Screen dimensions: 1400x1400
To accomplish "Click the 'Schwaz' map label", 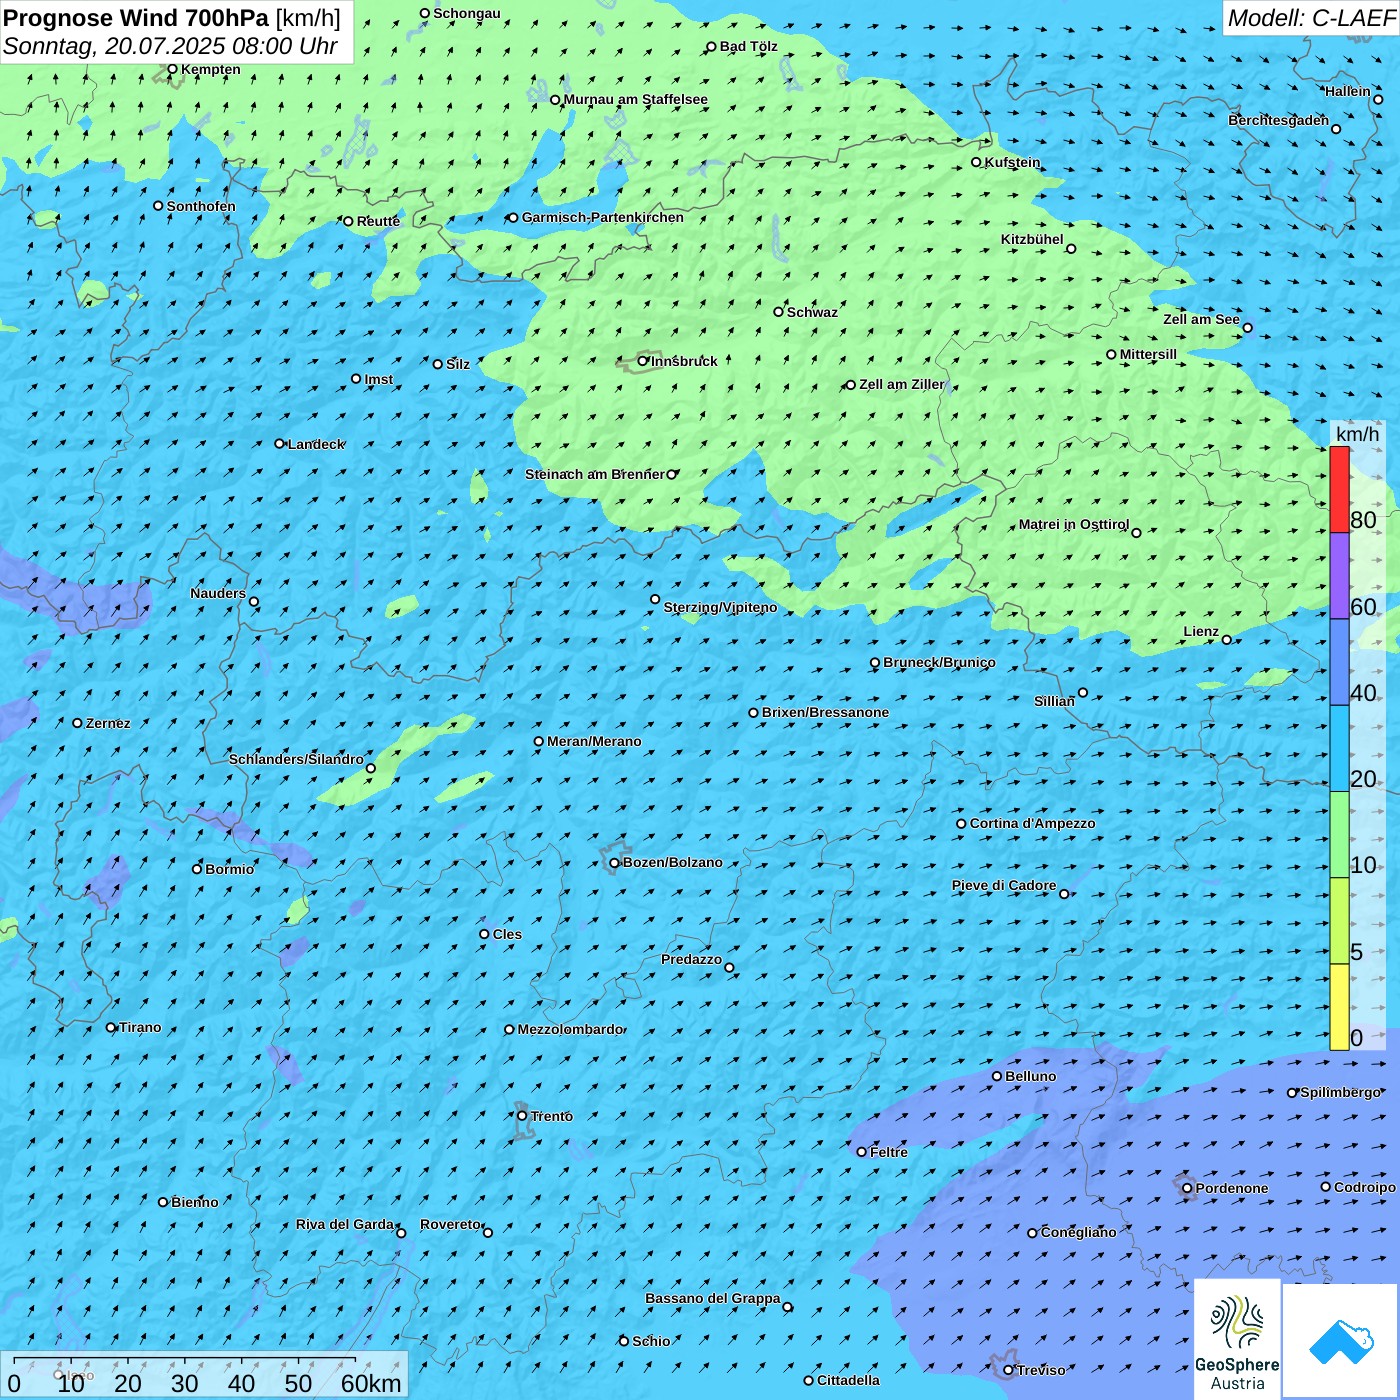I will (812, 312).
